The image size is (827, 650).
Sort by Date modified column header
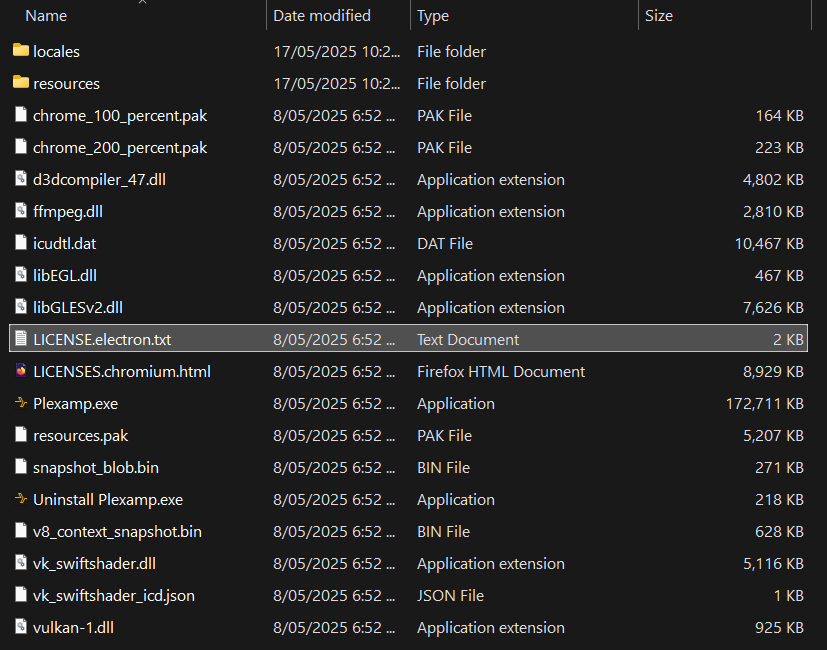(x=322, y=16)
